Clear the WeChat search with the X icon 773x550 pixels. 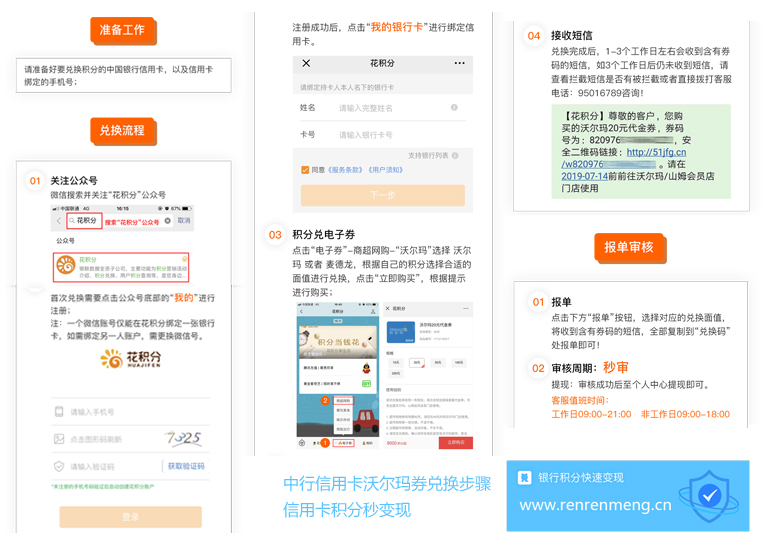click(x=168, y=221)
